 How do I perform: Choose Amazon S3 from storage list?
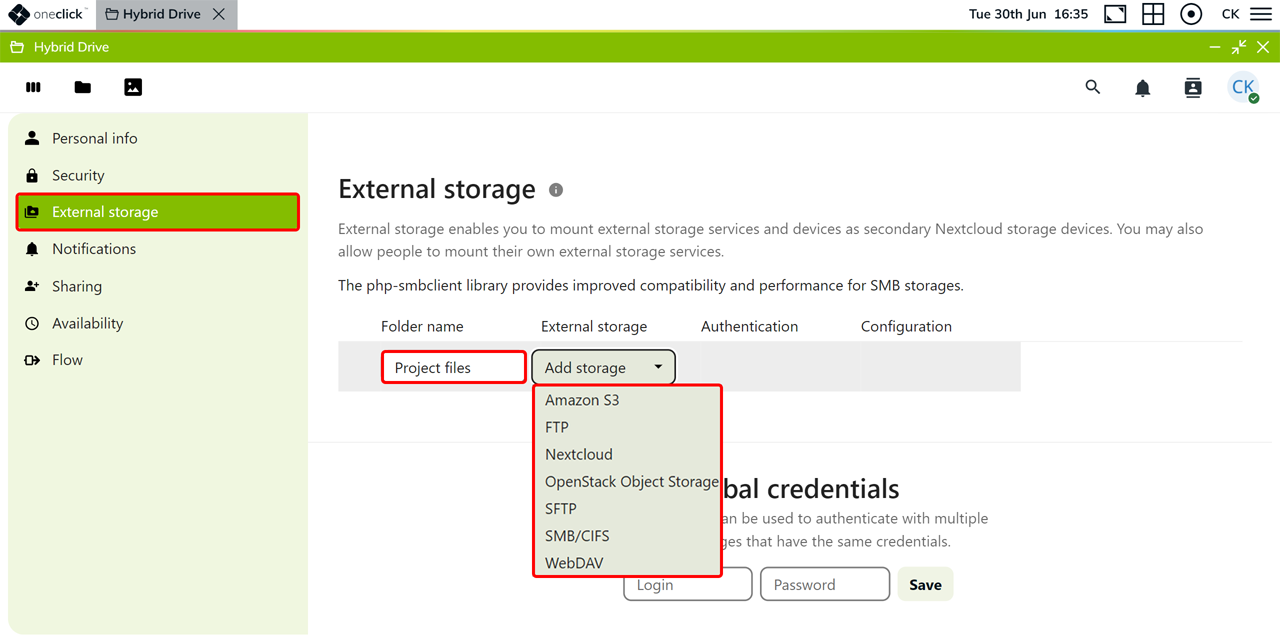[627, 400]
